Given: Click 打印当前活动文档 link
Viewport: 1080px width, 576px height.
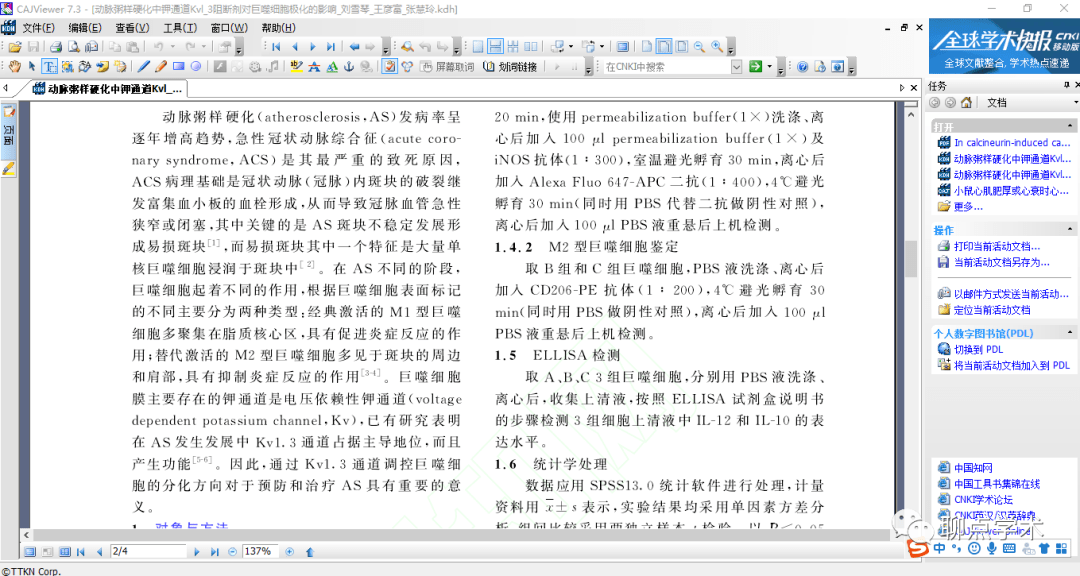Looking at the screenshot, I should 997,246.
